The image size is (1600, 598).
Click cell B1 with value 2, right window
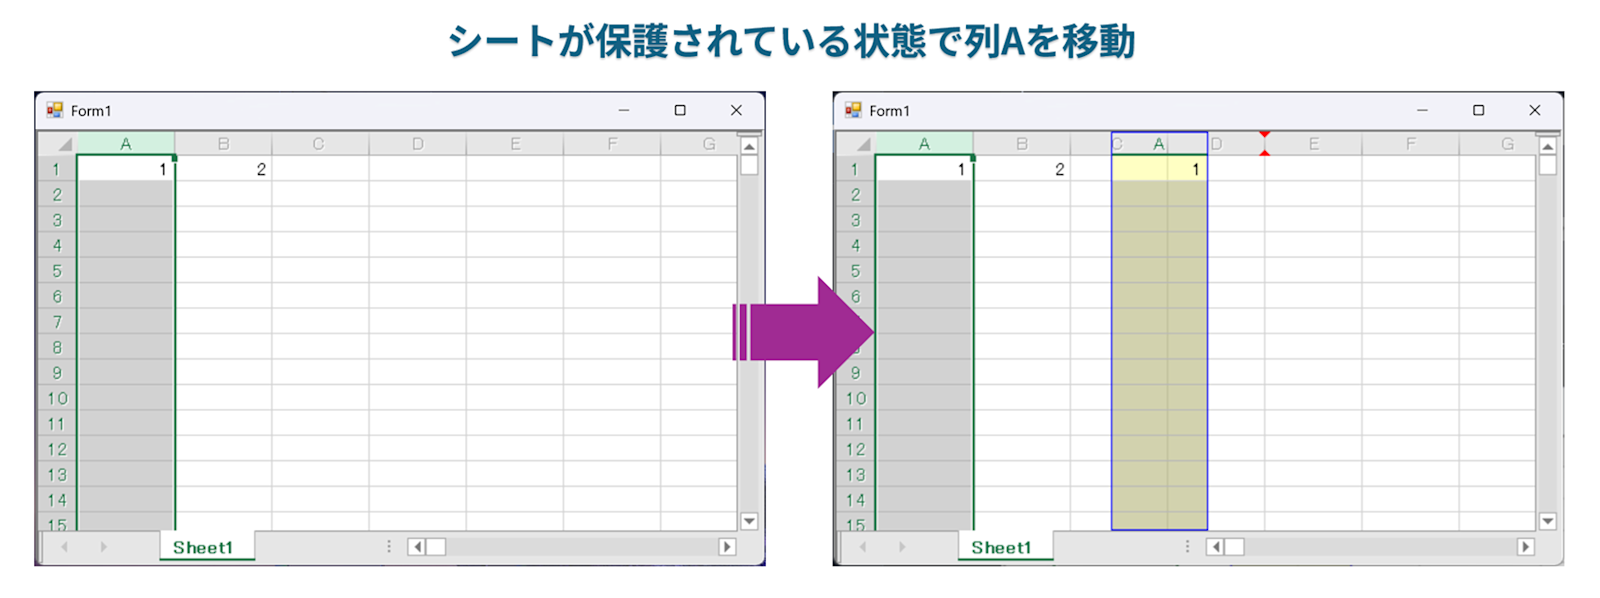[1022, 169]
